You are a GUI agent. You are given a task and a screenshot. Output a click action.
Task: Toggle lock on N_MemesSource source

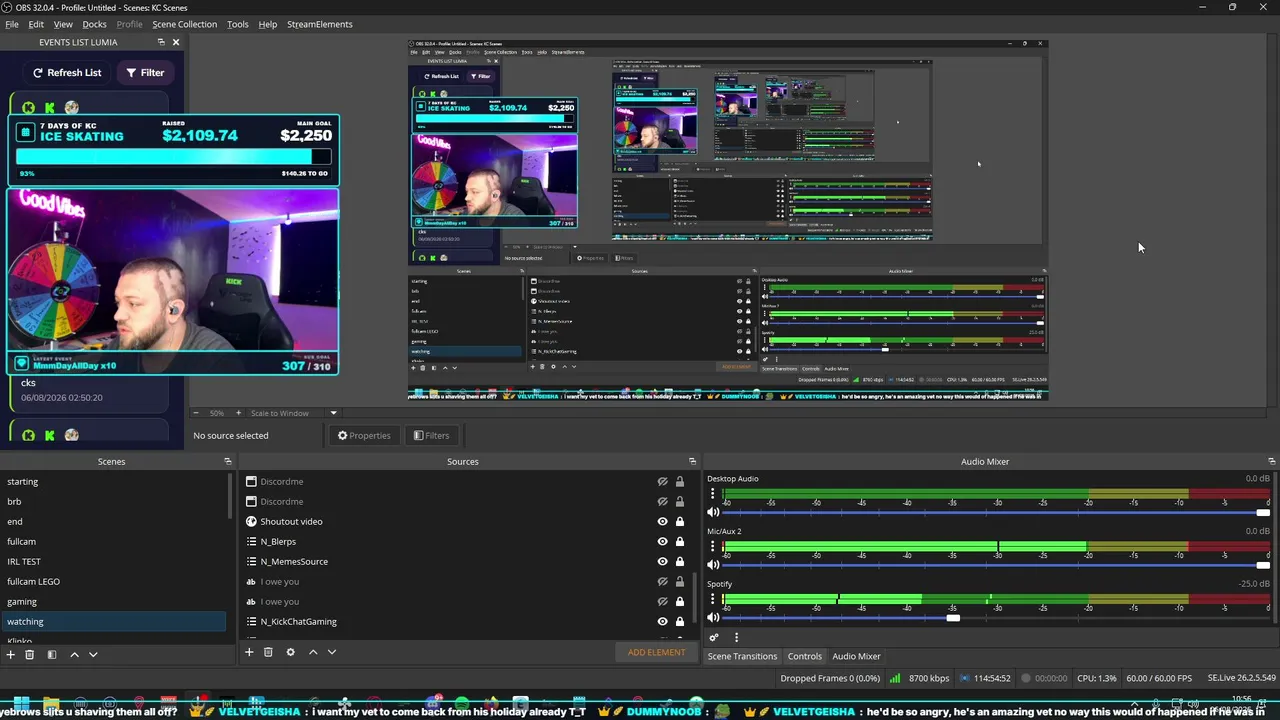[x=680, y=562]
